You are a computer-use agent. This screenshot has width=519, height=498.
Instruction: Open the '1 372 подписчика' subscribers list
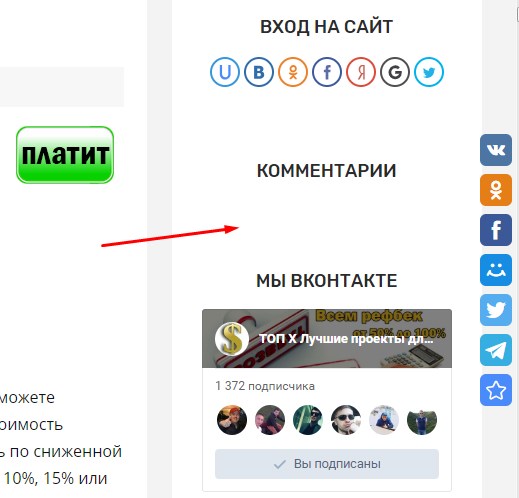pos(265,386)
